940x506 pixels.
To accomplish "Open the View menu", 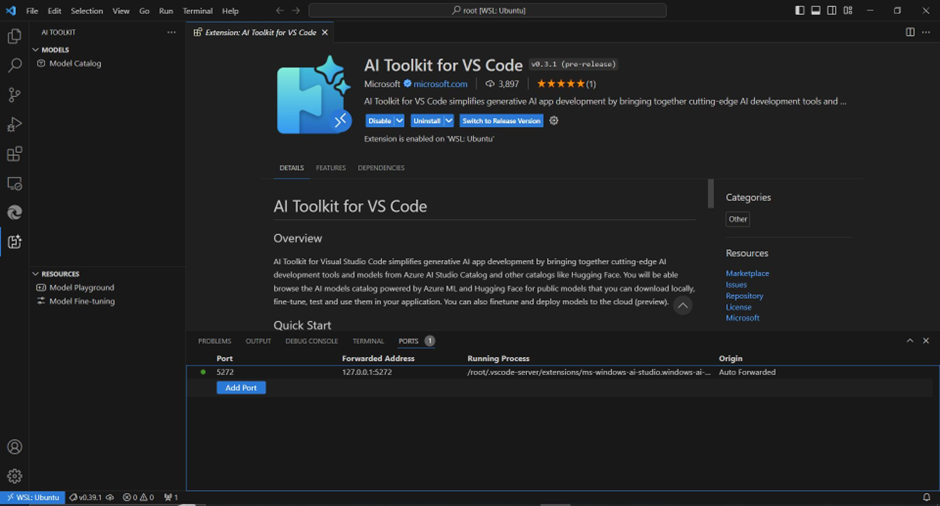I will [121, 11].
